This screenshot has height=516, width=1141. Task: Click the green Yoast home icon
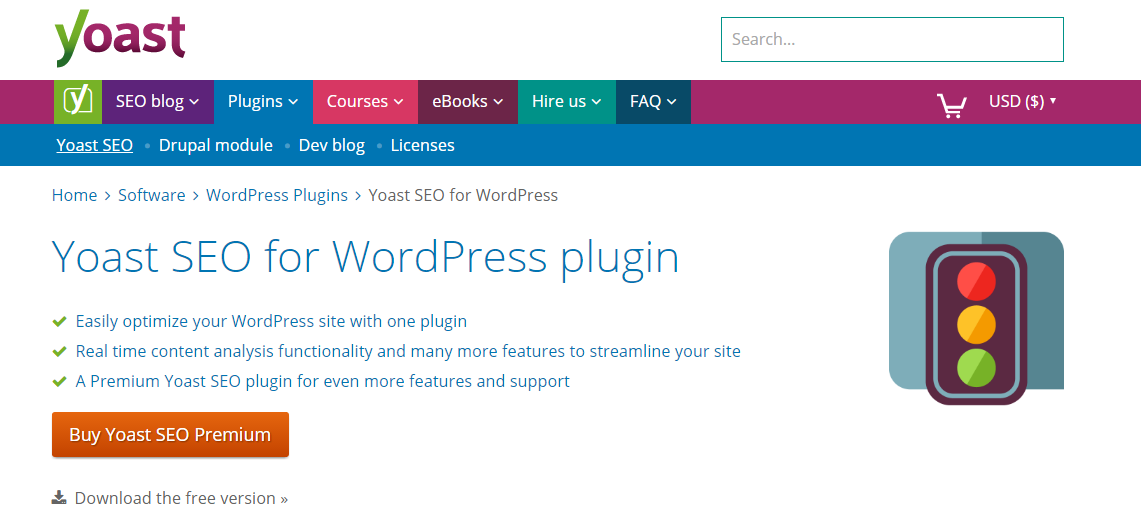pos(78,101)
